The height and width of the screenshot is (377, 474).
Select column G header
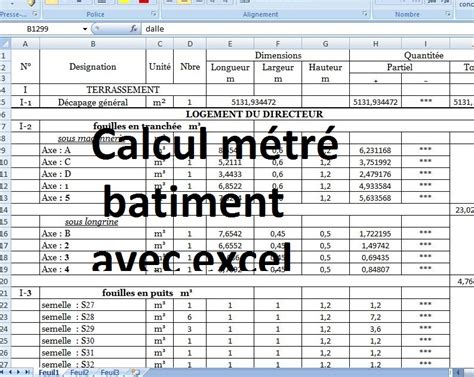coord(325,44)
